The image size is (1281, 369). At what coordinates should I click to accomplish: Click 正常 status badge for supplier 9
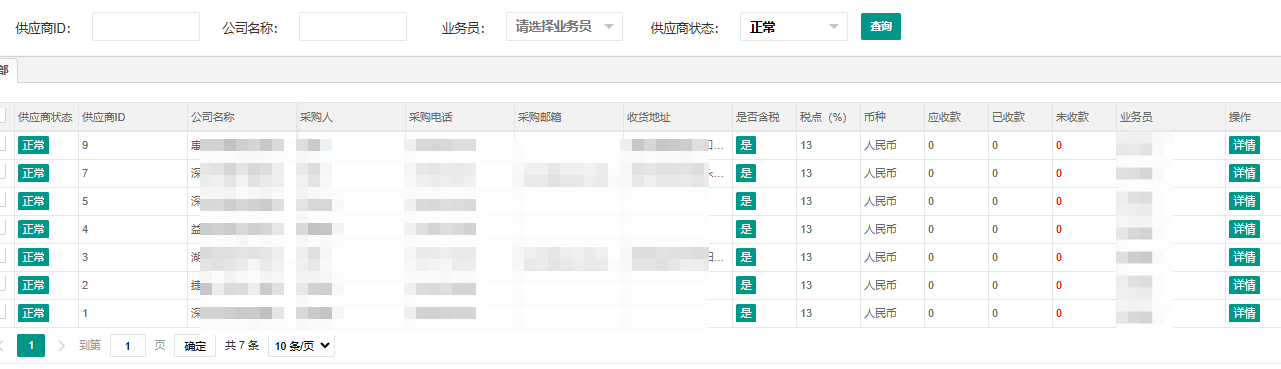(x=34, y=145)
